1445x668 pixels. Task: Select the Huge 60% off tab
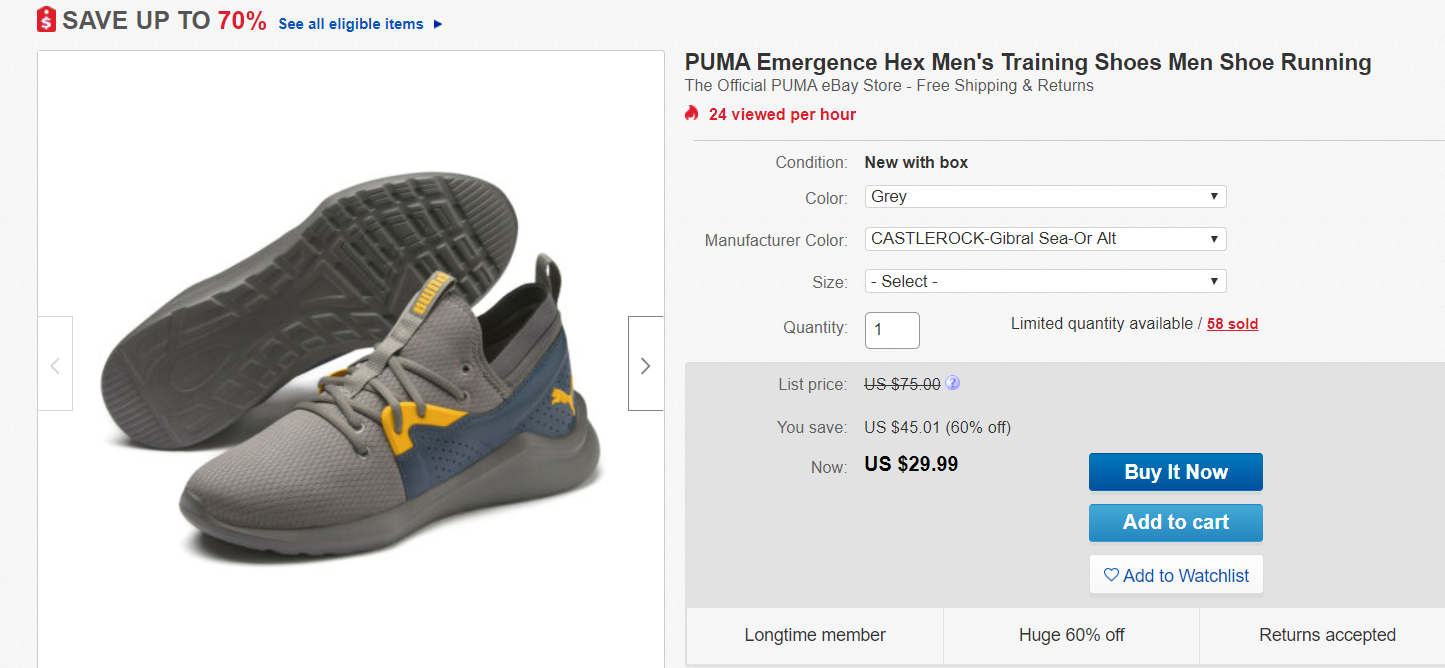point(1071,635)
